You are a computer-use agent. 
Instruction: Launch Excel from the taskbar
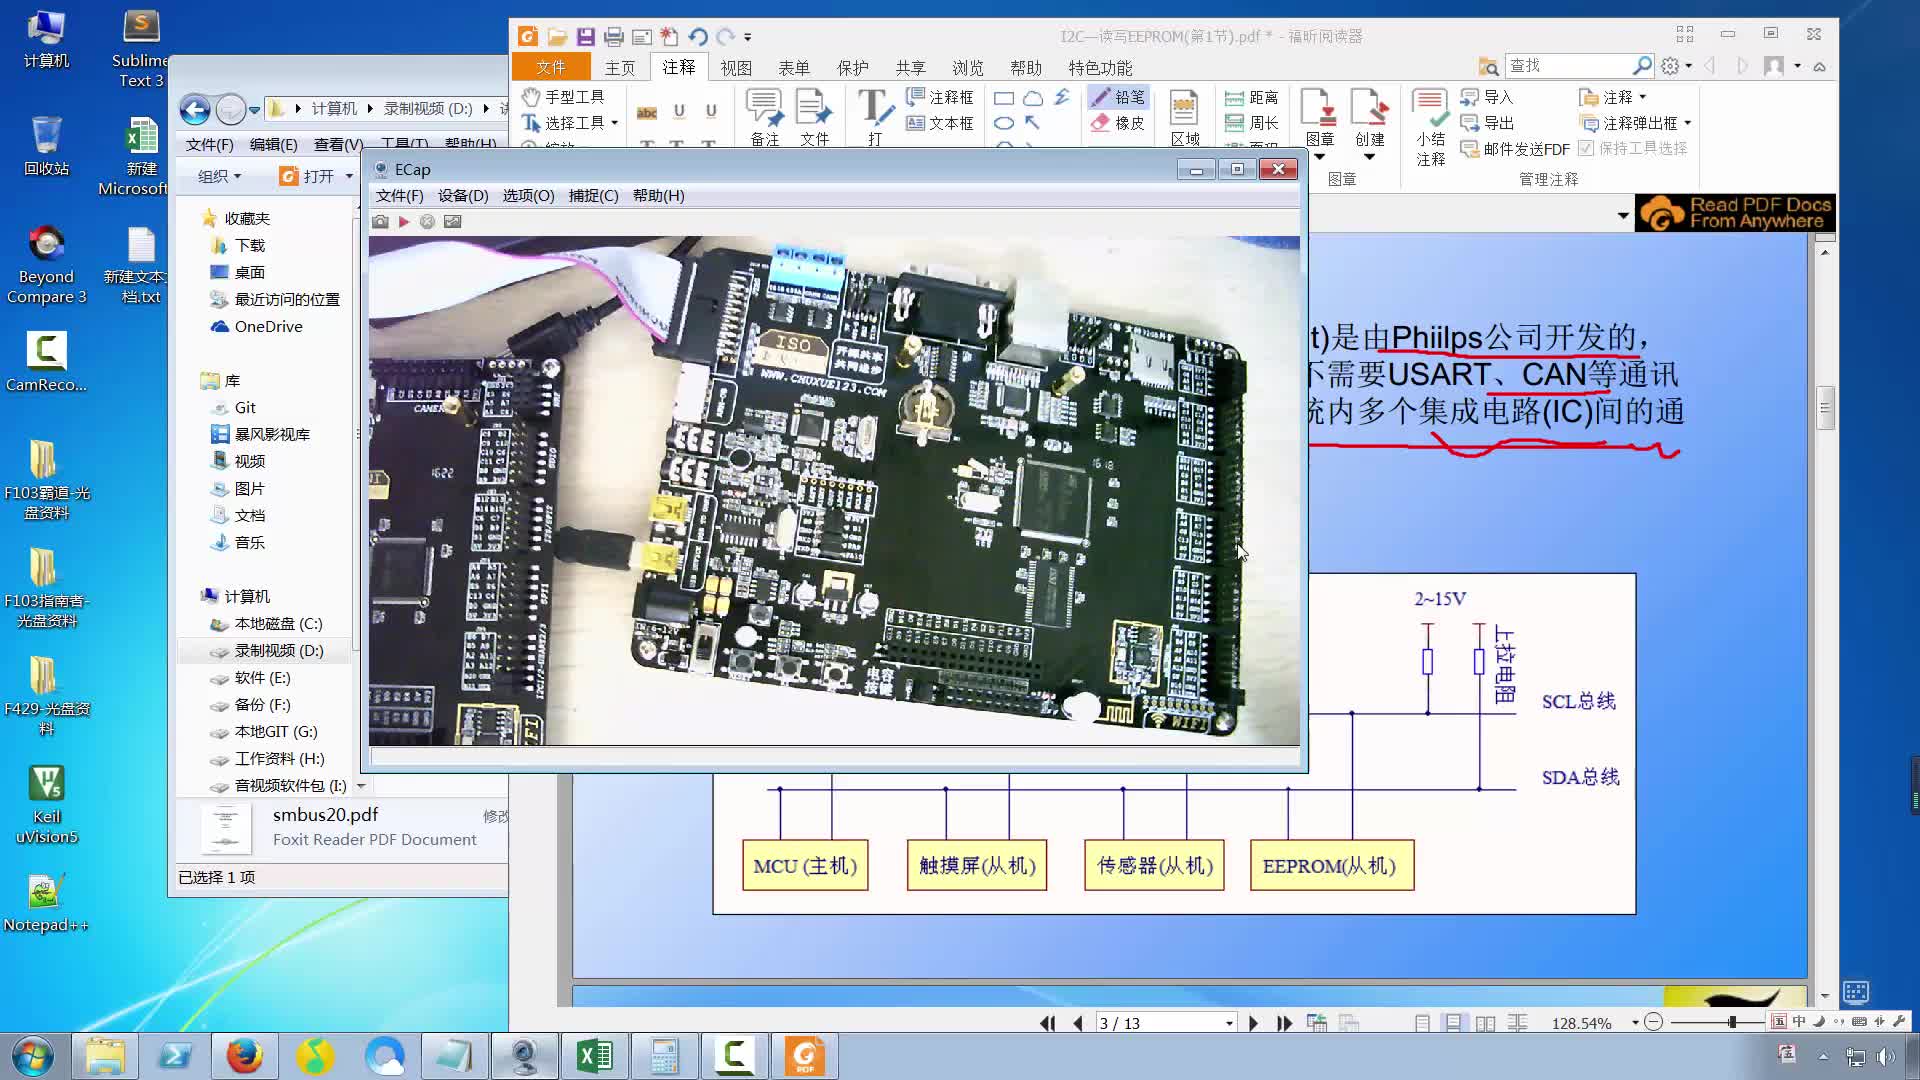click(595, 1055)
